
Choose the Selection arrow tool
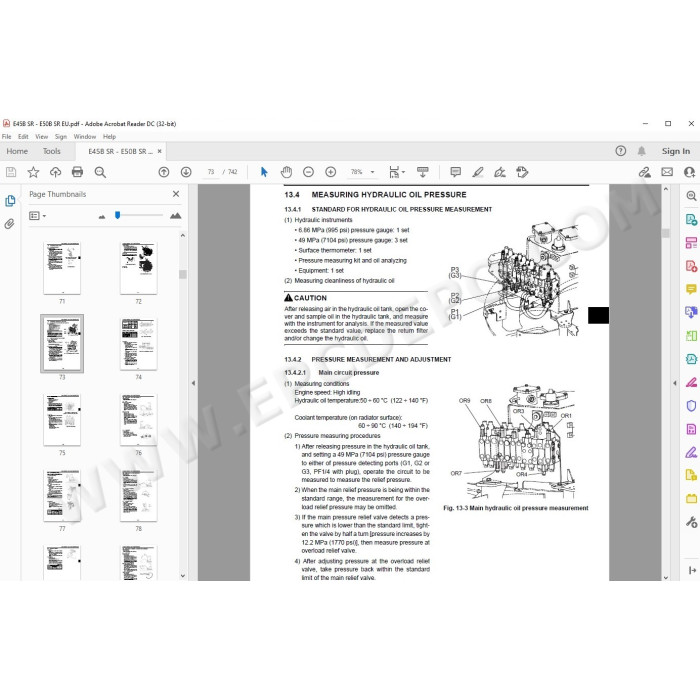pyautogui.click(x=264, y=172)
